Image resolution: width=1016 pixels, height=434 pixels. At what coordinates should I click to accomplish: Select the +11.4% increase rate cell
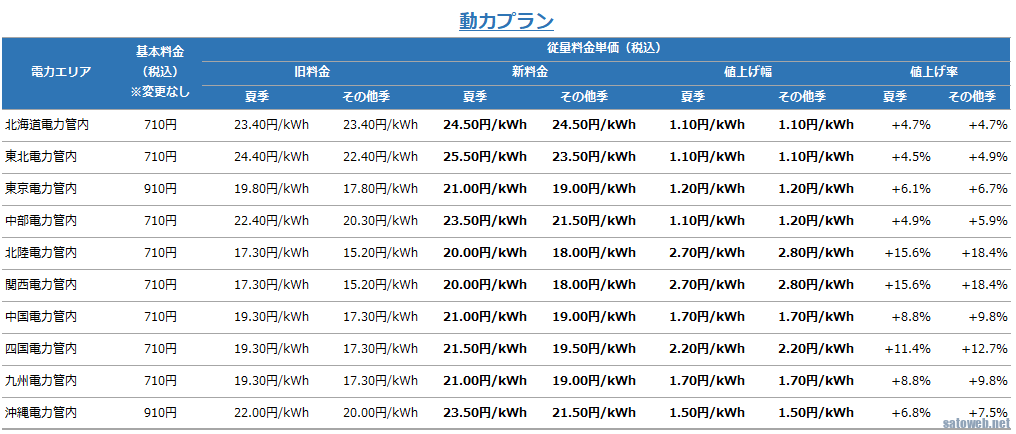click(x=907, y=349)
